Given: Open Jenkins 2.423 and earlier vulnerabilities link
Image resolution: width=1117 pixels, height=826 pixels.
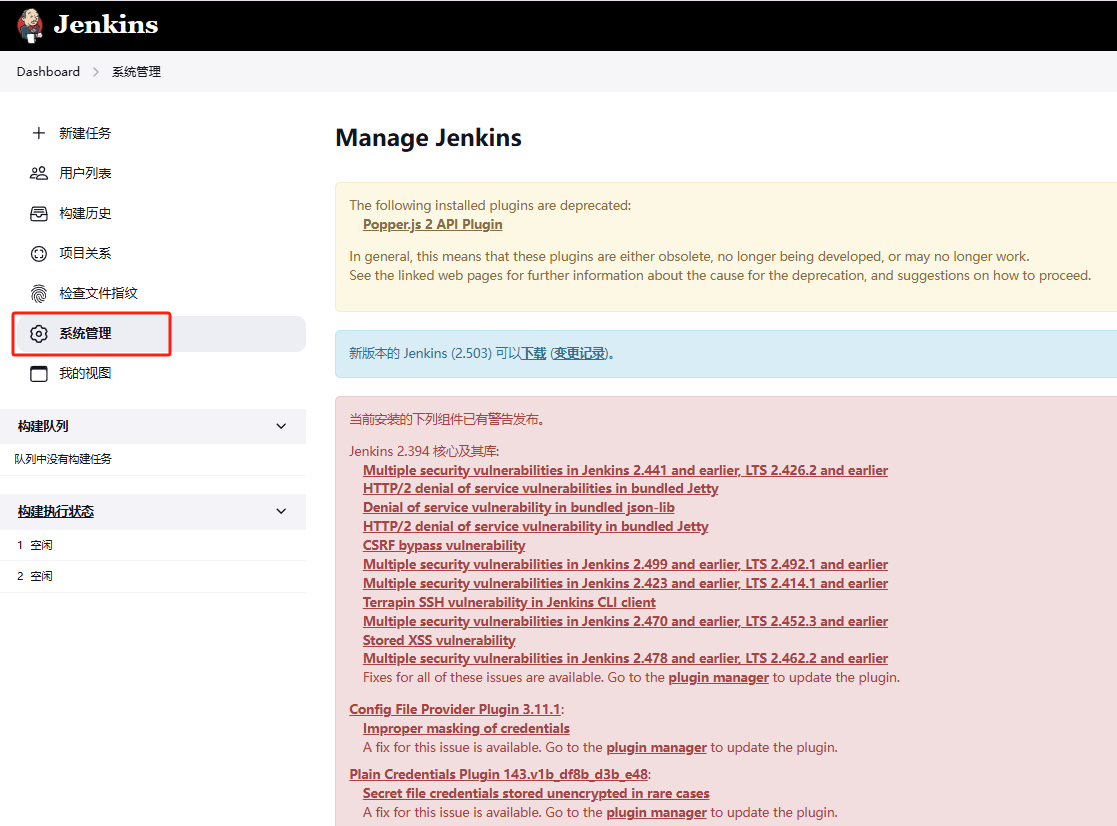Looking at the screenshot, I should (x=625, y=583).
